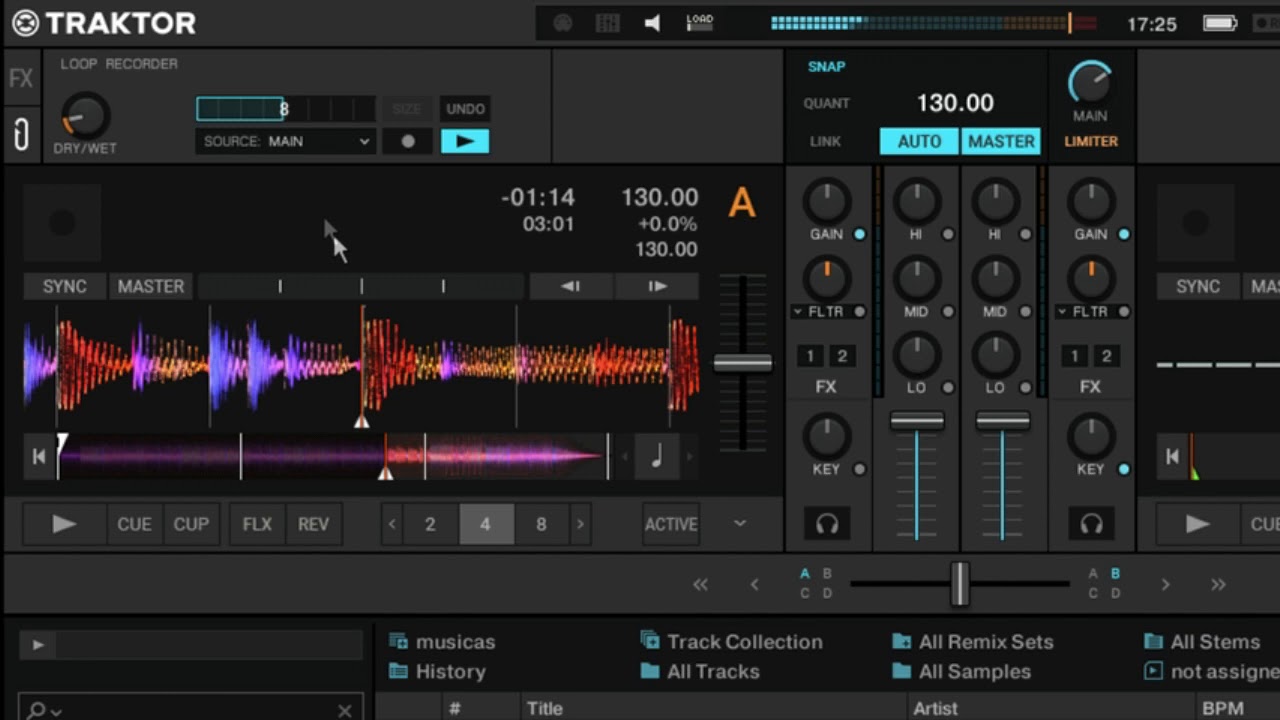1280x720 pixels.
Task: Play deck B
Action: (x=1197, y=524)
